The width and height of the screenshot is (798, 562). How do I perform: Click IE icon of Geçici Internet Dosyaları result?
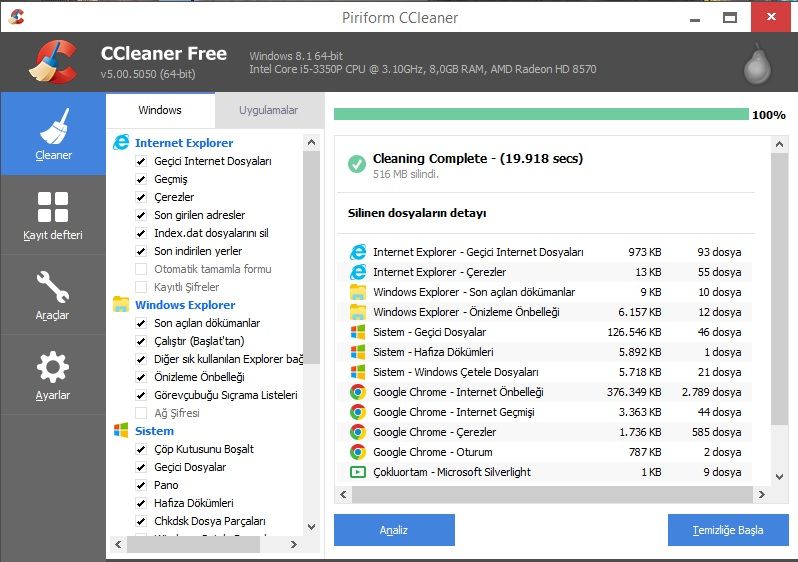[x=358, y=252]
